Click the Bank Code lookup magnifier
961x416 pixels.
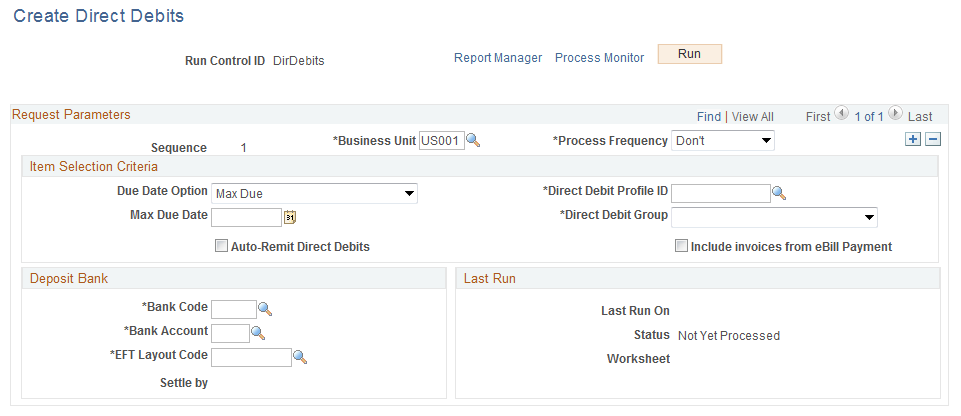click(265, 309)
